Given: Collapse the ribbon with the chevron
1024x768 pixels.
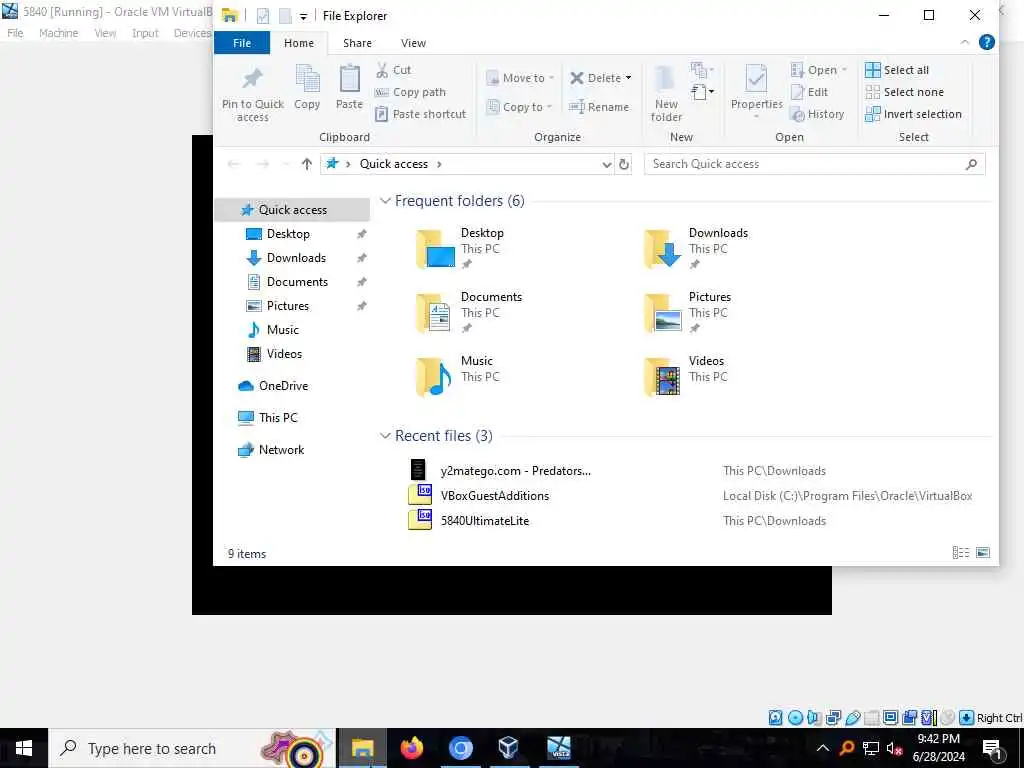Looking at the screenshot, I should [x=965, y=42].
